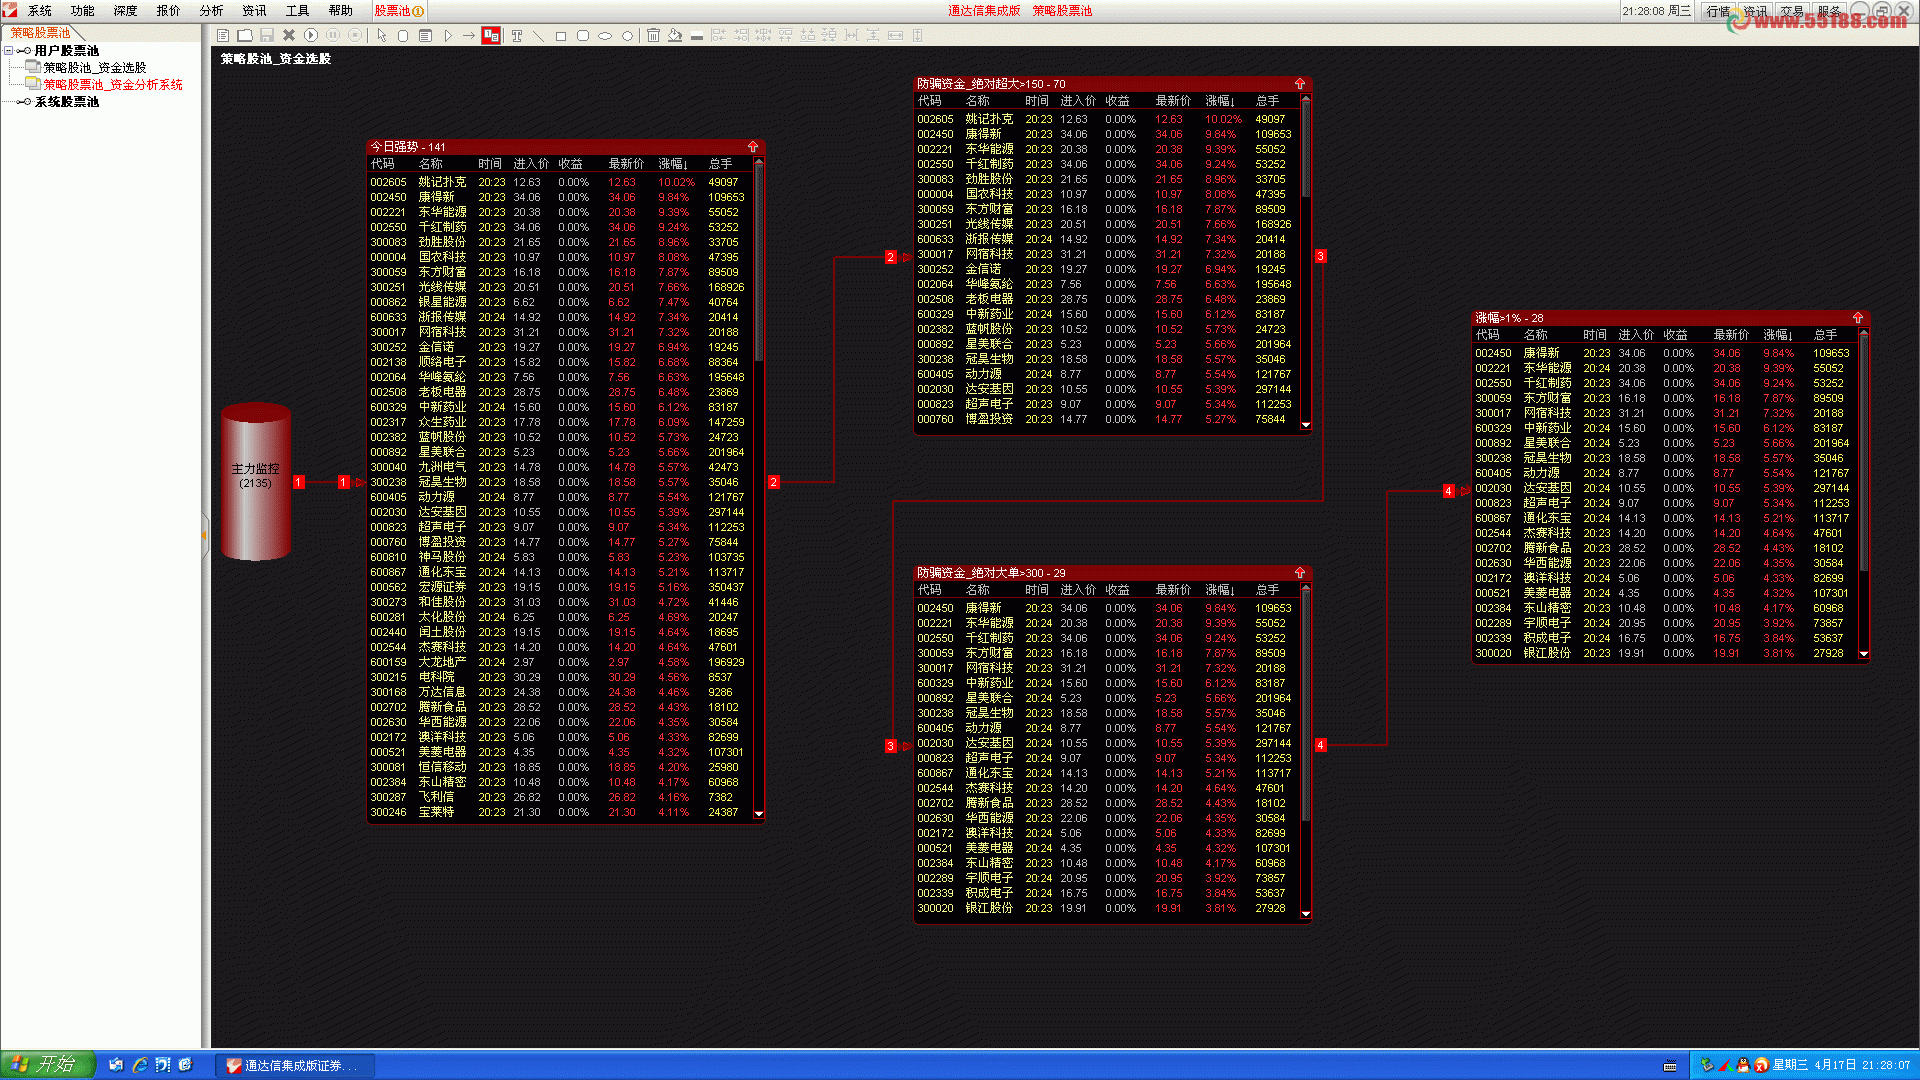The width and height of the screenshot is (1920, 1080).
Task: Sort 涨幅>1% panel by 最新价 column
Action: (x=1731, y=335)
